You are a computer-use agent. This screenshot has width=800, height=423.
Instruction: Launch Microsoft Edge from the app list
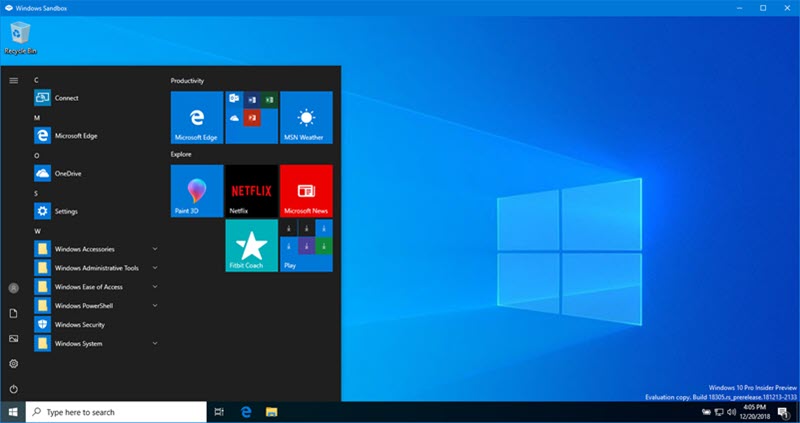point(96,136)
